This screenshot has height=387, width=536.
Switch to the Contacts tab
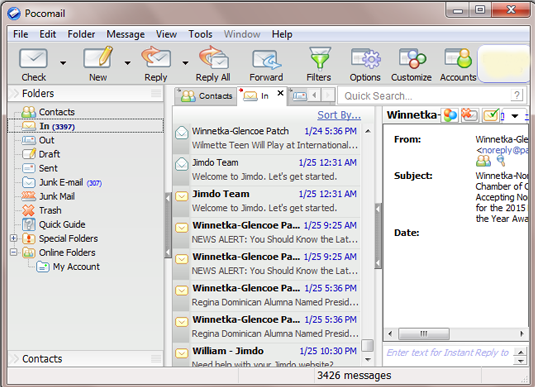(x=206, y=96)
